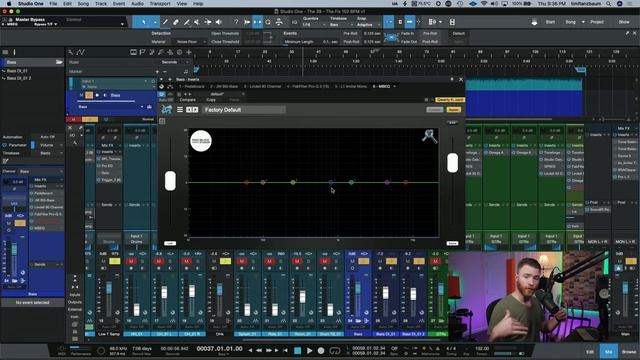Click the Project button top right
The height and width of the screenshot is (360, 640).
(x=597, y=22)
